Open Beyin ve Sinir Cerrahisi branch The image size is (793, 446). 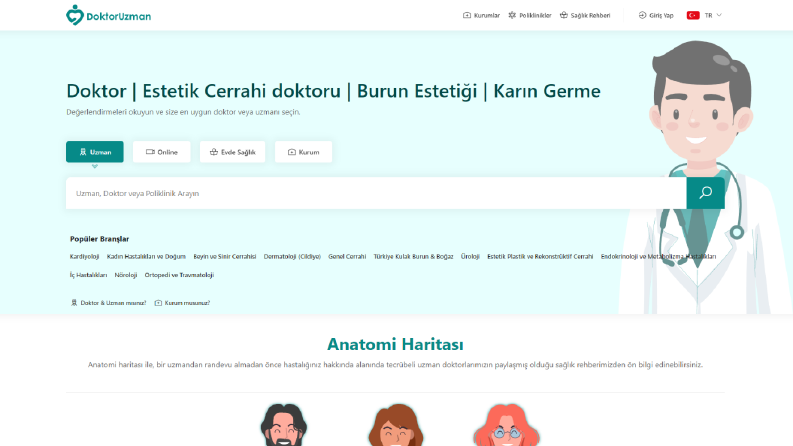point(225,256)
